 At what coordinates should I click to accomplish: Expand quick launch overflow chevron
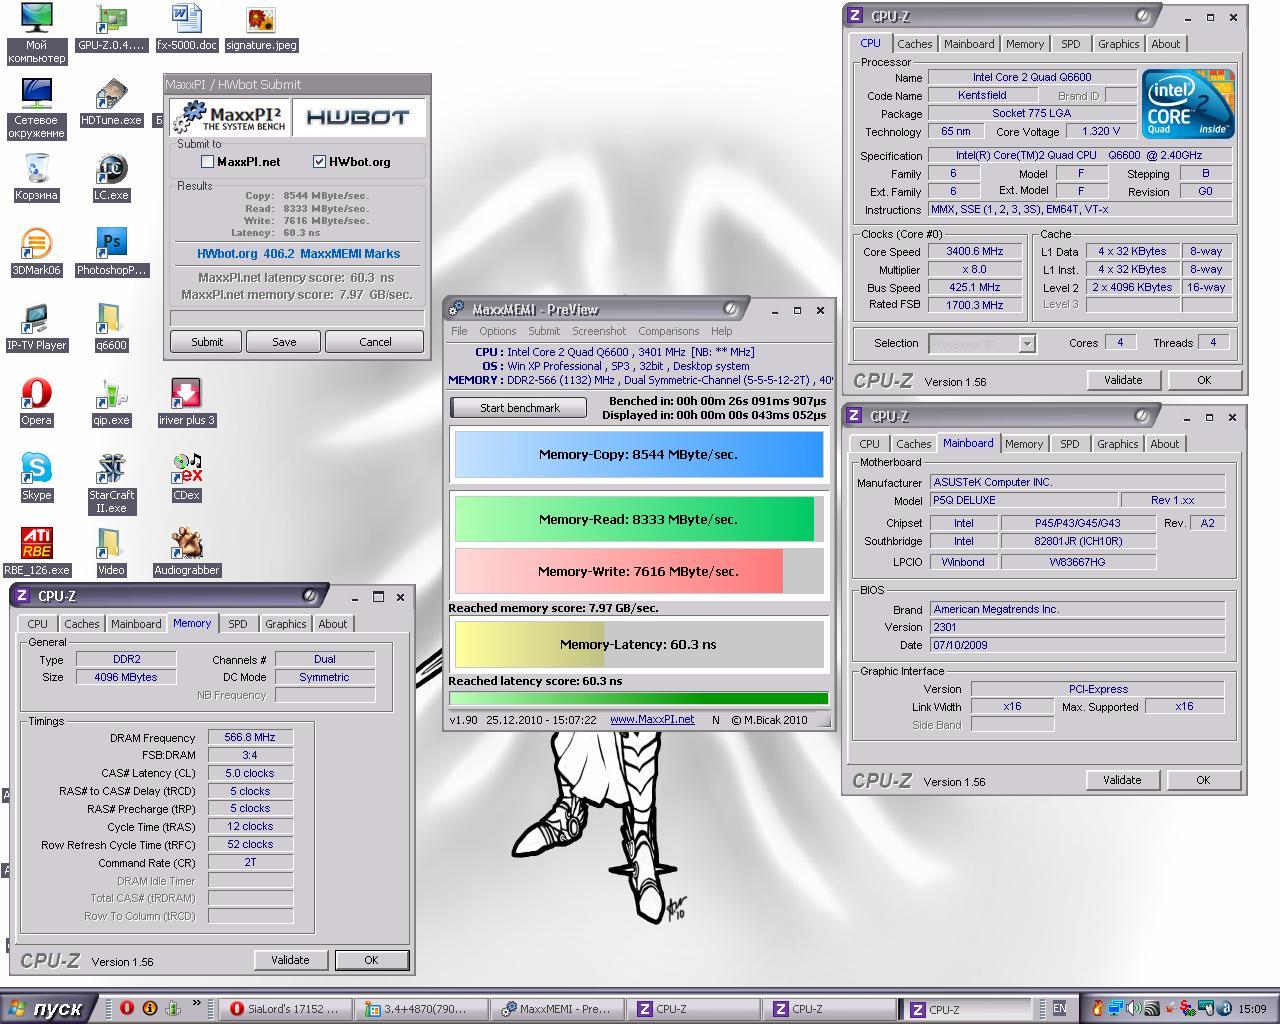(x=197, y=1003)
